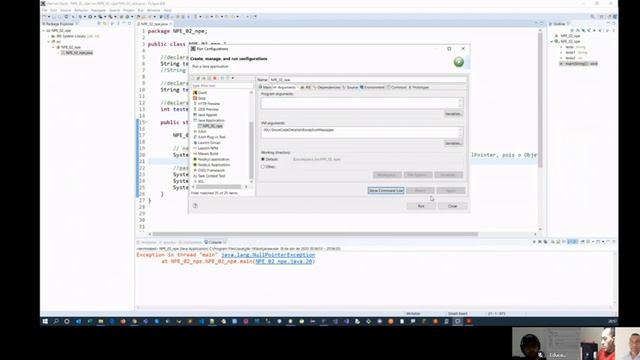Select Launch Group in configuration tree
This screenshot has height=360, width=640.
click(209, 142)
